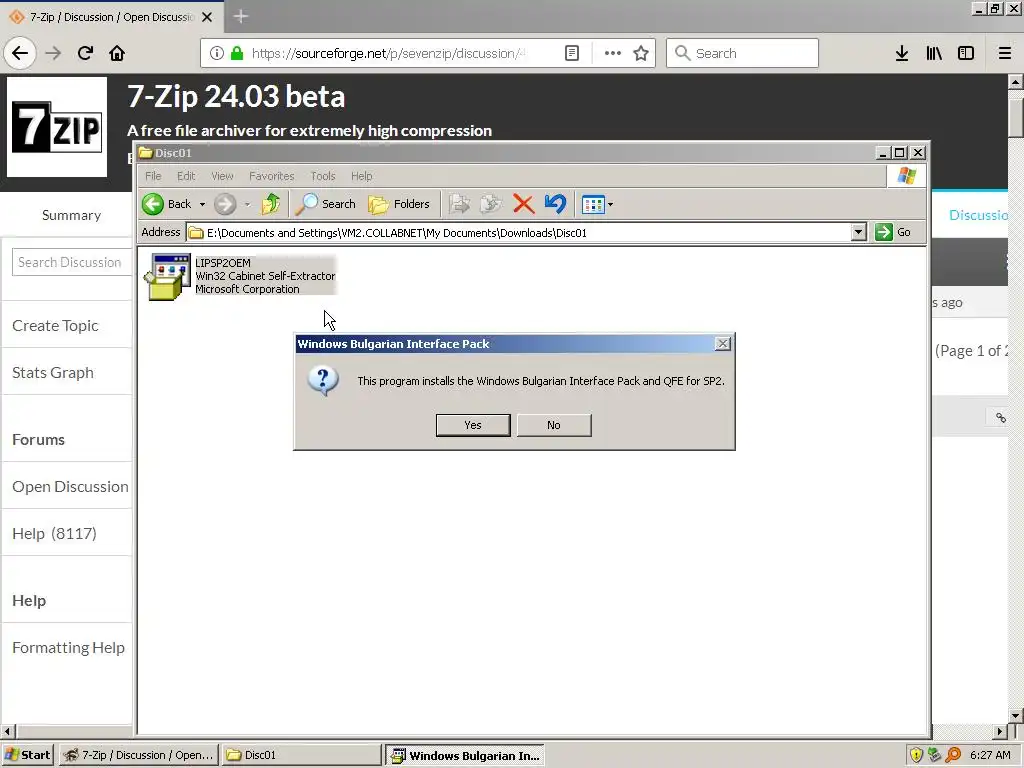Image resolution: width=1024 pixels, height=768 pixels.
Task: Click the Forward arrow in Disc01 Explorer
Action: click(225, 204)
